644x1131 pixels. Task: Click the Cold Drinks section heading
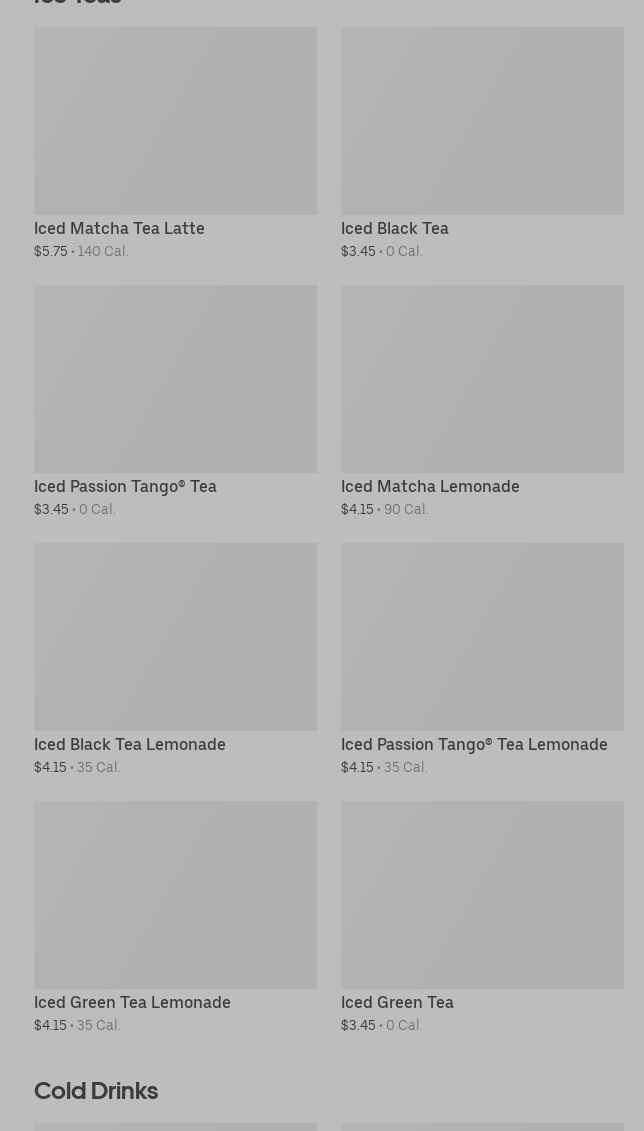[96, 1091]
